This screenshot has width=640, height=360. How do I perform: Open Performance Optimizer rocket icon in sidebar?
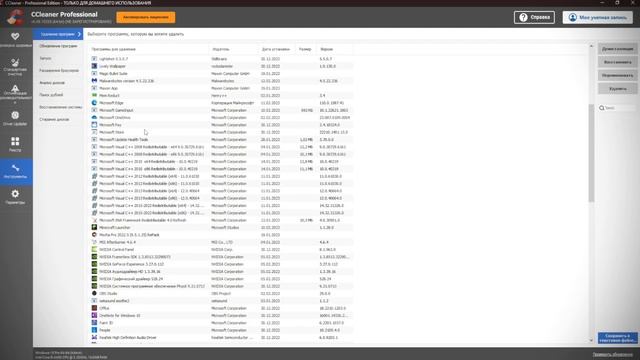tap(15, 88)
